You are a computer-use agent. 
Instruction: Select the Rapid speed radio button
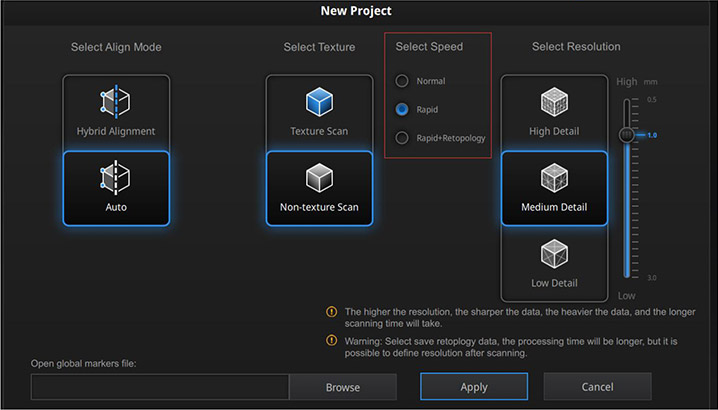[402, 109]
